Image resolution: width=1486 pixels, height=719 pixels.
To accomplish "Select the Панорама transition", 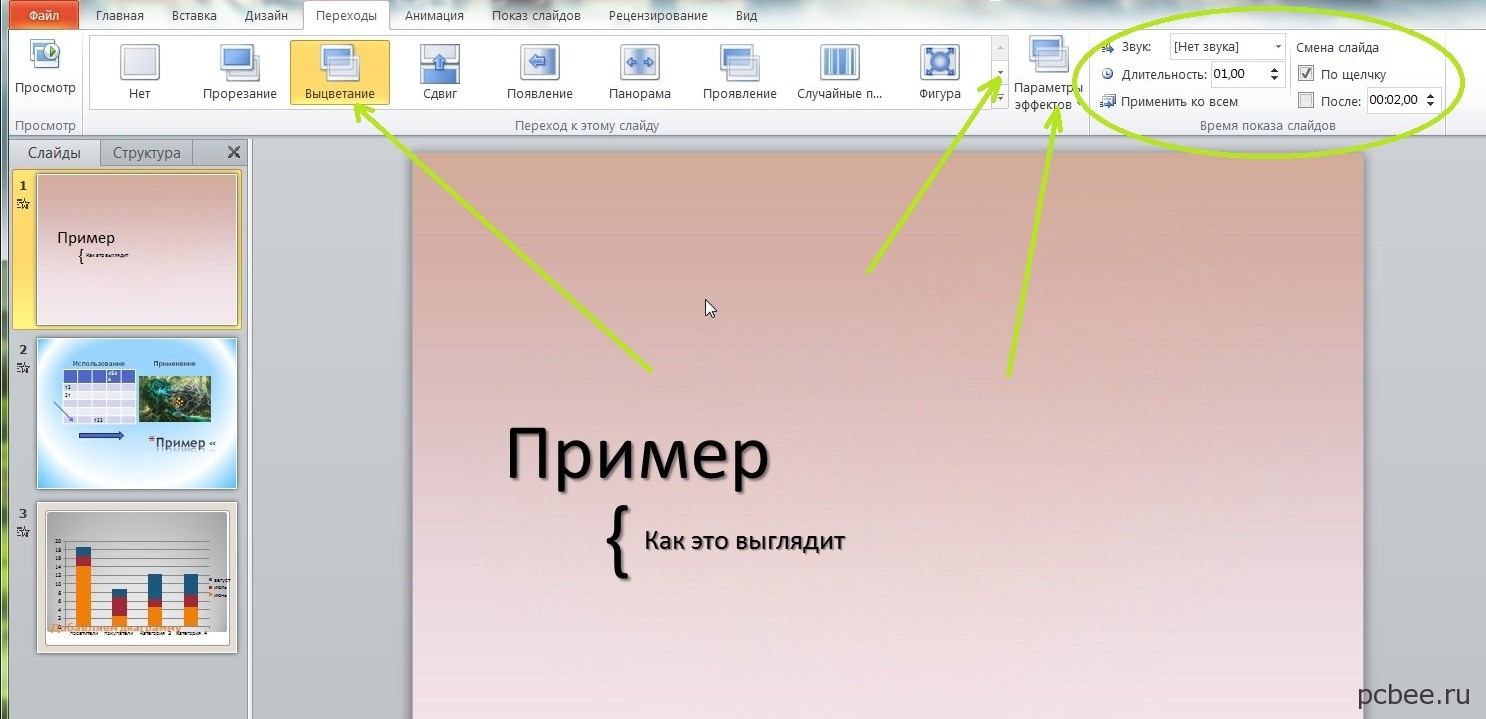I will tap(640, 71).
